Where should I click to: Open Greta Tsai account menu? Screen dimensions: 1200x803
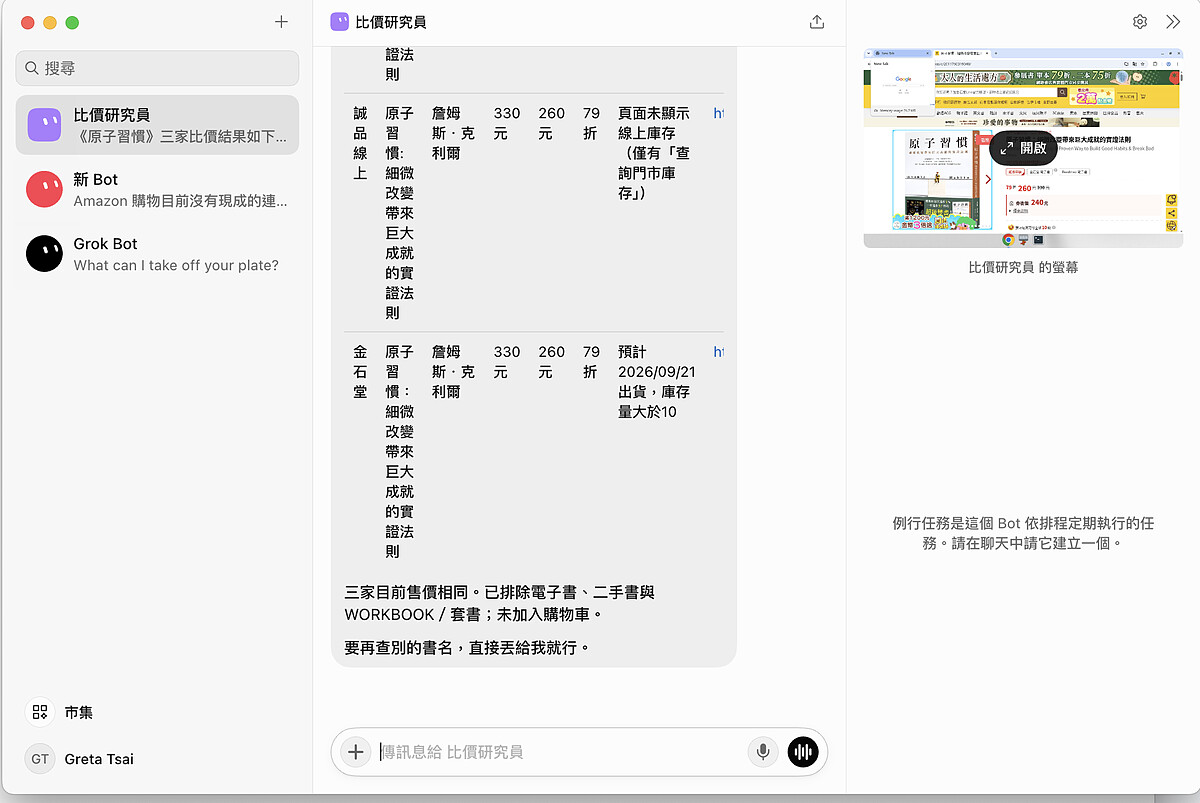pyautogui.click(x=80, y=759)
